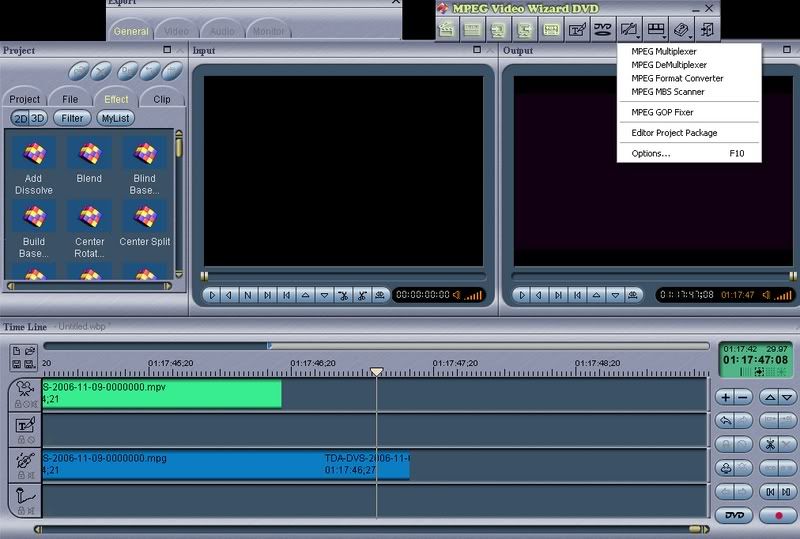Click the voice track microphone icon
Viewport: 800px width, 539px height.
coord(25,495)
